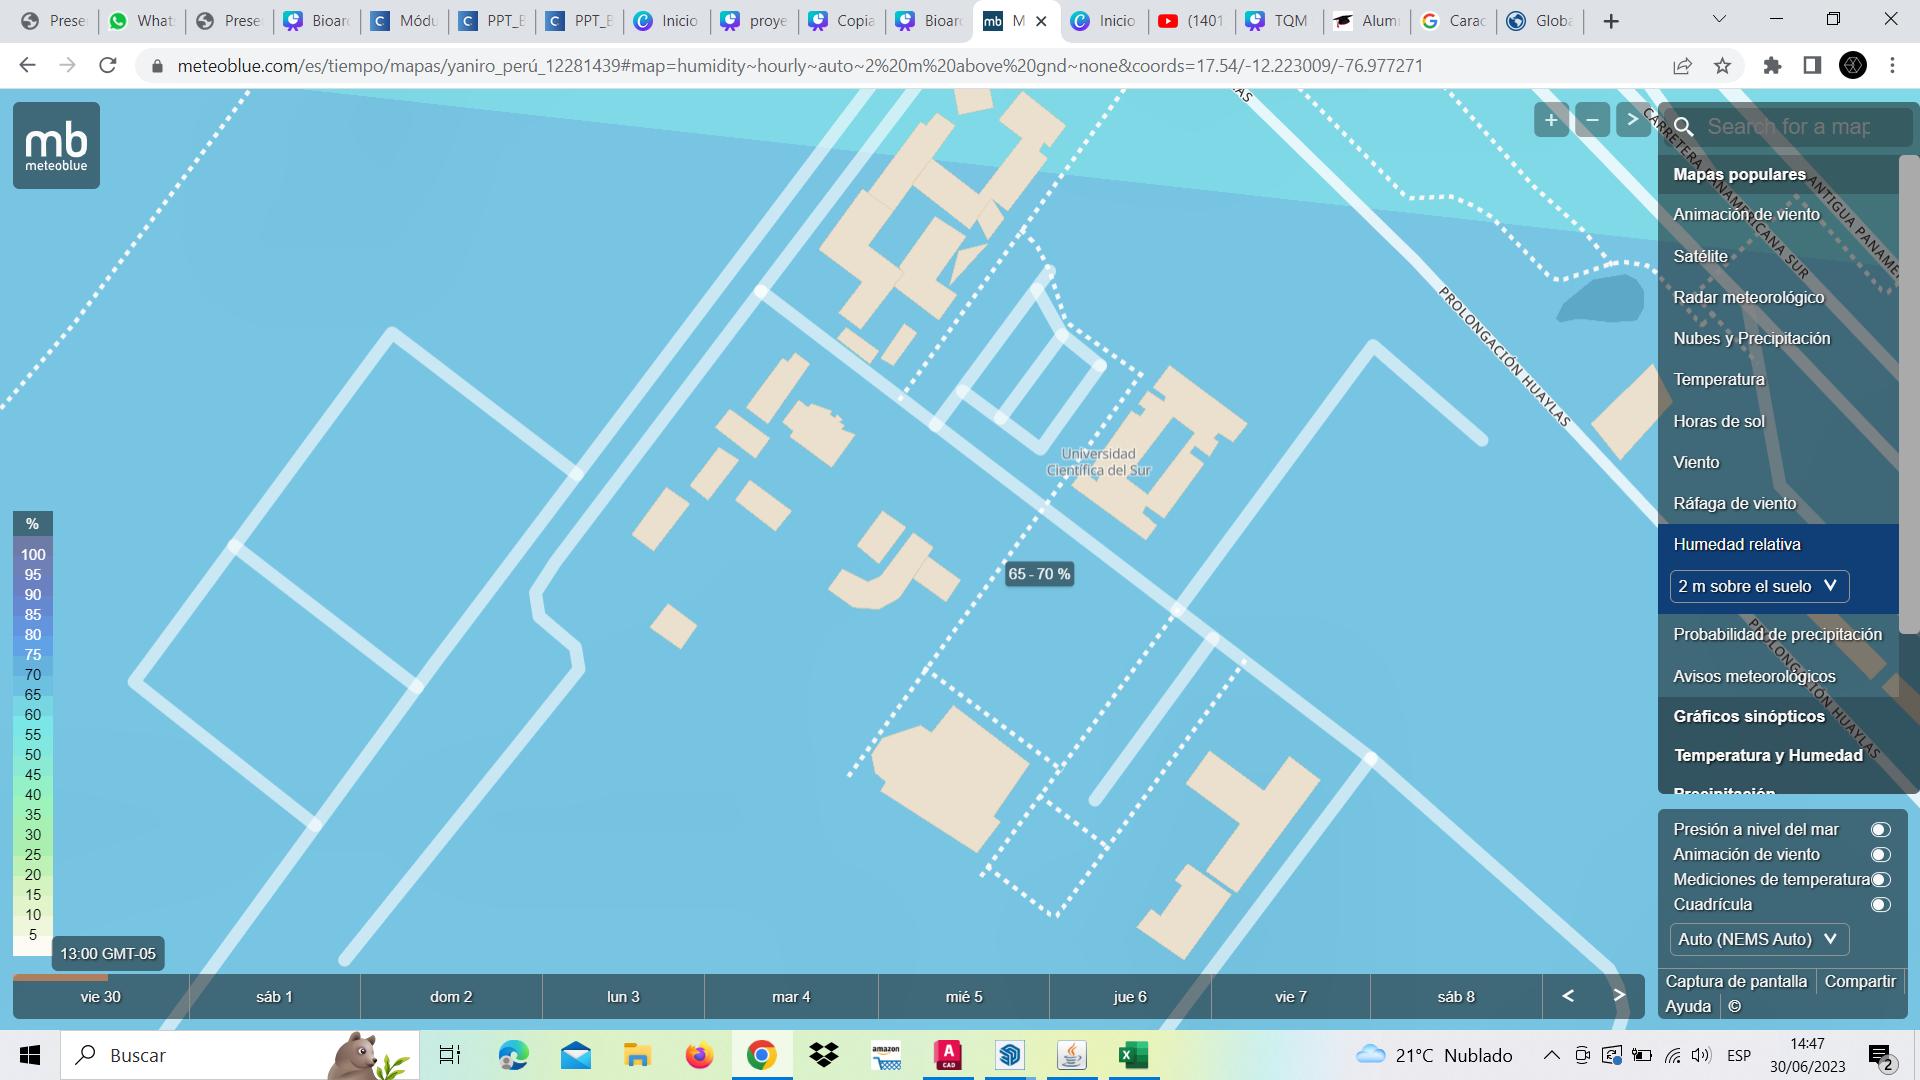This screenshot has width=1920, height=1080.
Task: Select Nubes y Precipitación map
Action: pyautogui.click(x=1751, y=338)
